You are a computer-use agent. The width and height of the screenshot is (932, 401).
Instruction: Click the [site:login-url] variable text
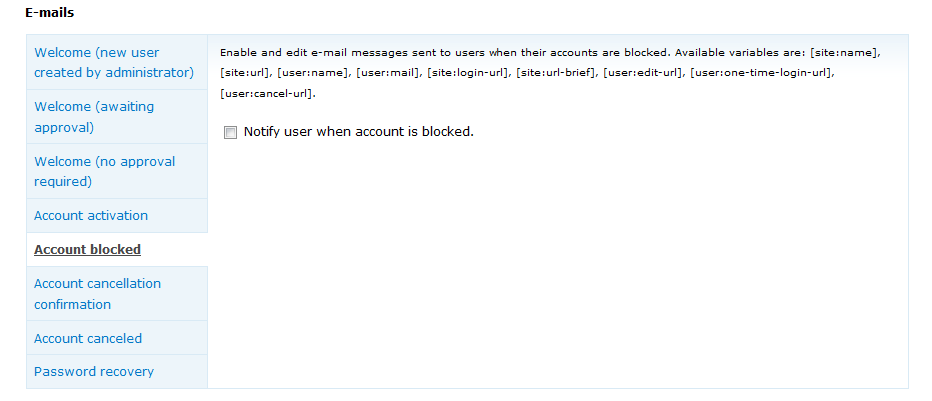[469, 72]
